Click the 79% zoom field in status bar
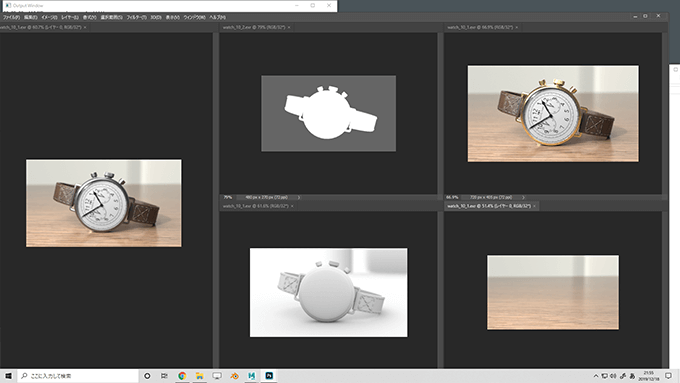 click(228, 197)
